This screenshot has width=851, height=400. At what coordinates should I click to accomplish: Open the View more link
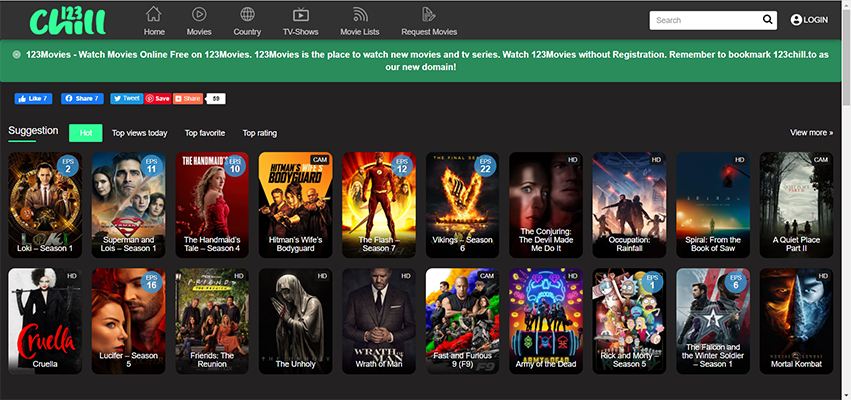point(811,132)
